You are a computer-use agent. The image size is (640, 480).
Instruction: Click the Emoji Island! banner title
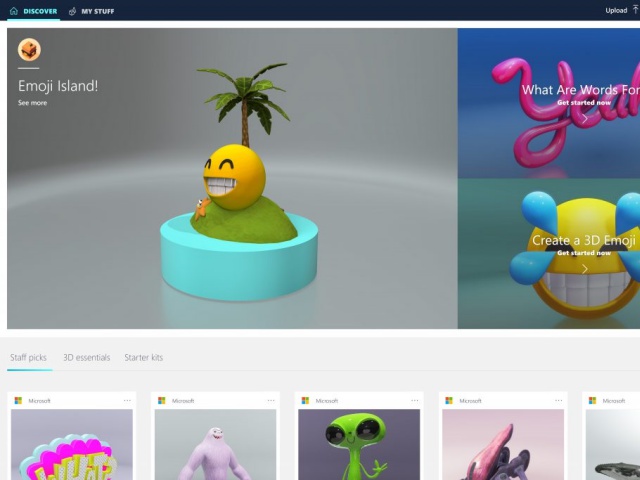coord(58,86)
